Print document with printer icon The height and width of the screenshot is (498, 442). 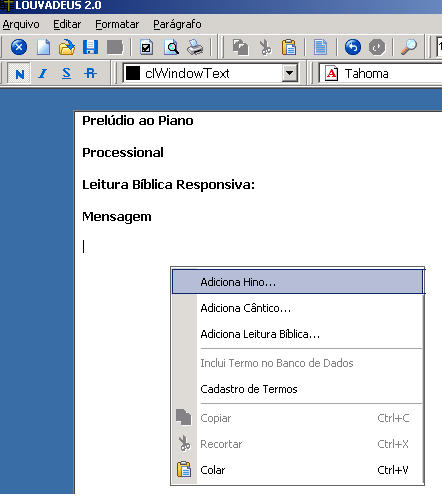[195, 47]
